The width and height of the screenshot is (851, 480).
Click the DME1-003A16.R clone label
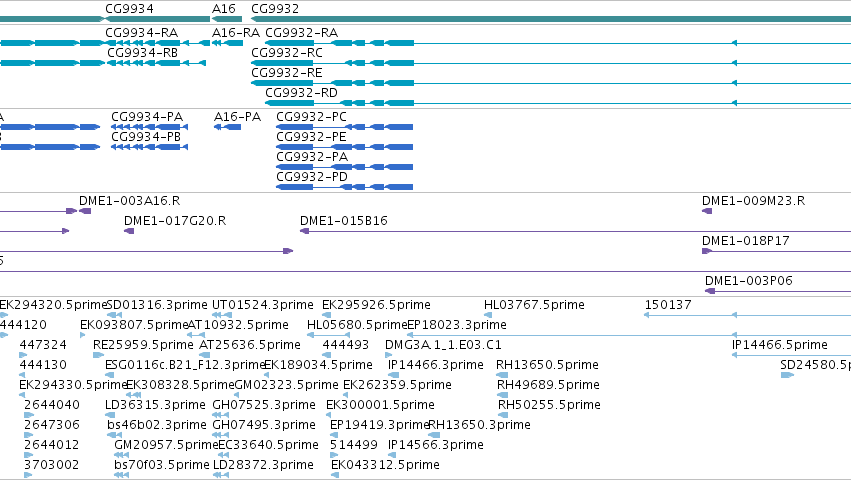130,201
